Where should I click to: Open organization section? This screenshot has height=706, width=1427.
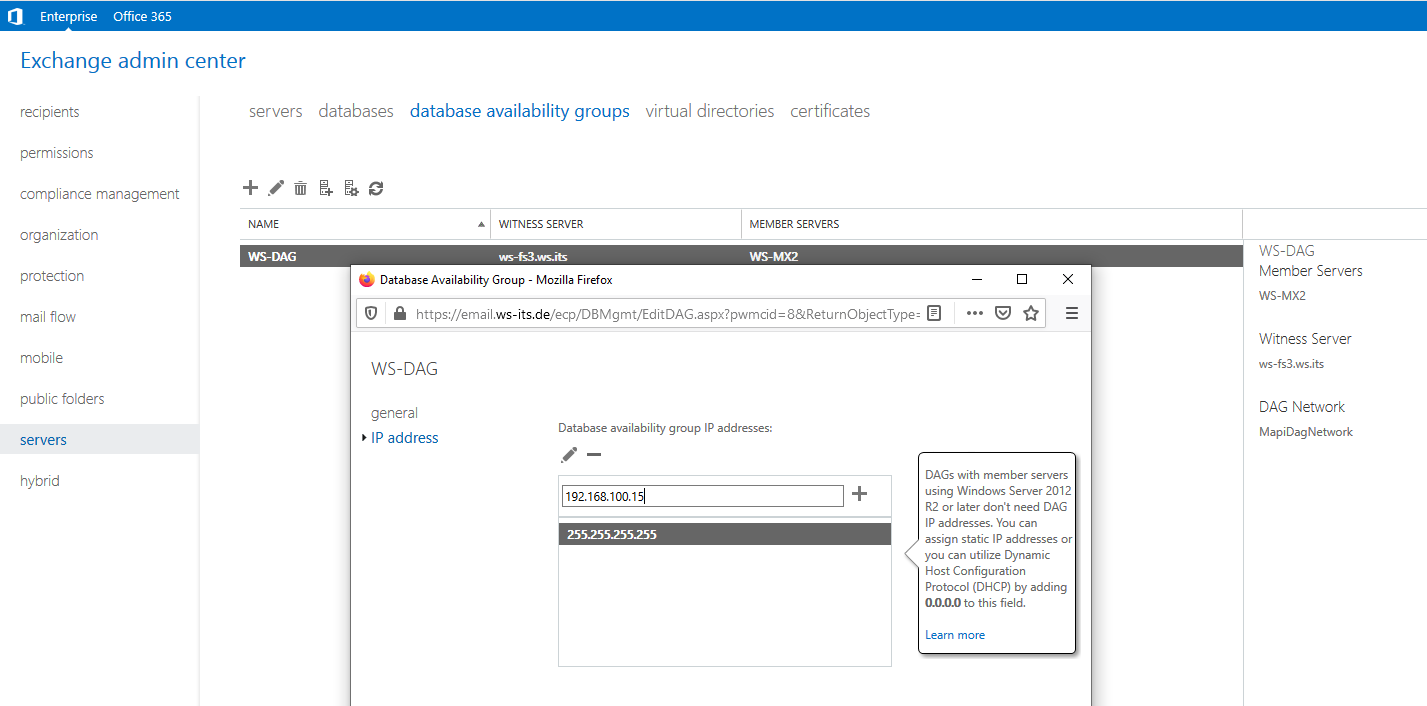pyautogui.click(x=59, y=235)
